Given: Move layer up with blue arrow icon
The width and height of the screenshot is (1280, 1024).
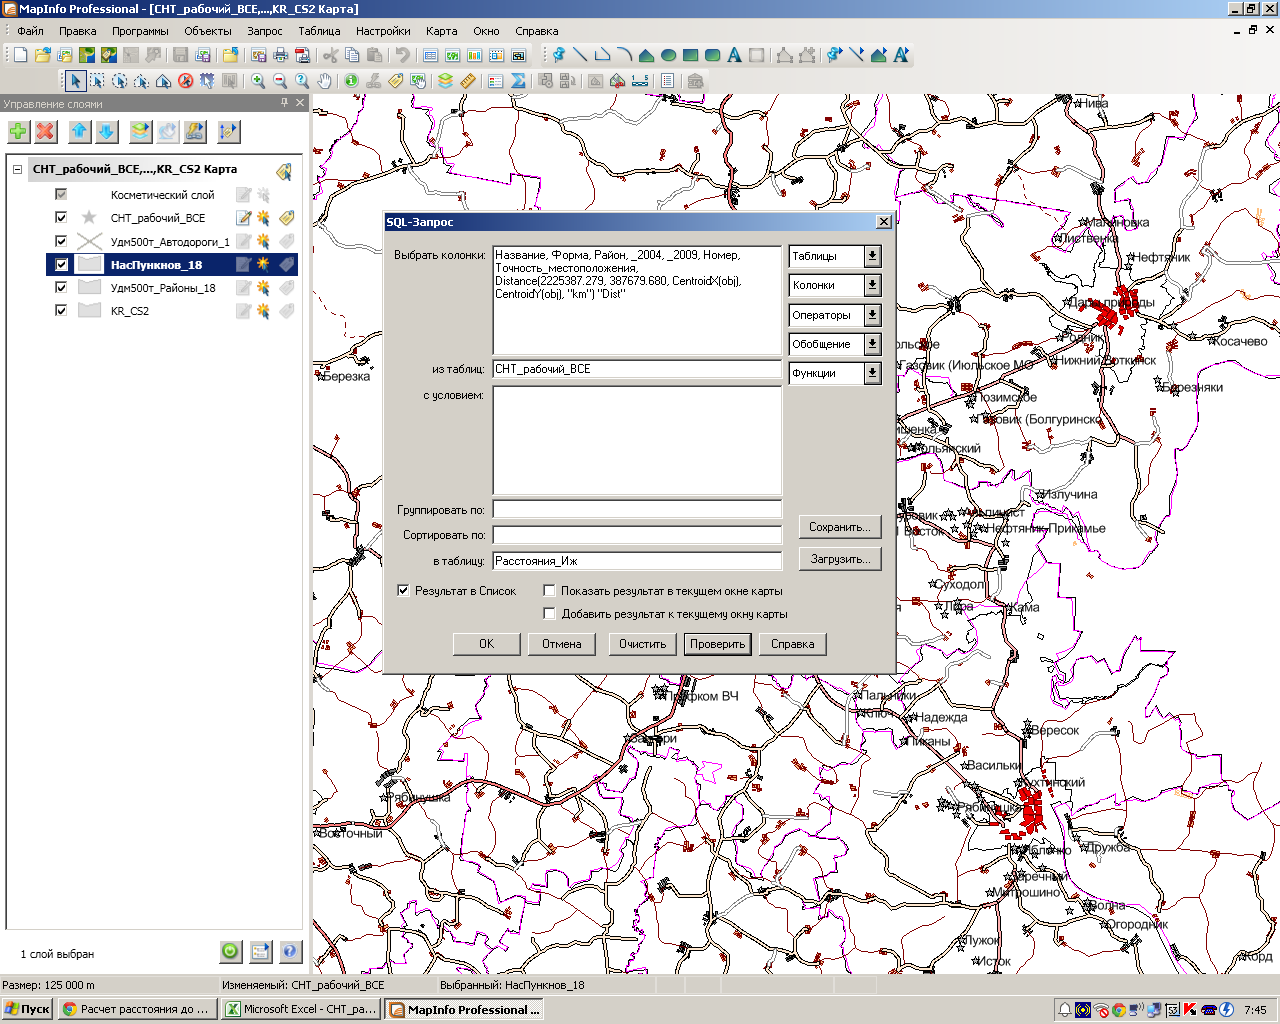Looking at the screenshot, I should pos(80,131).
